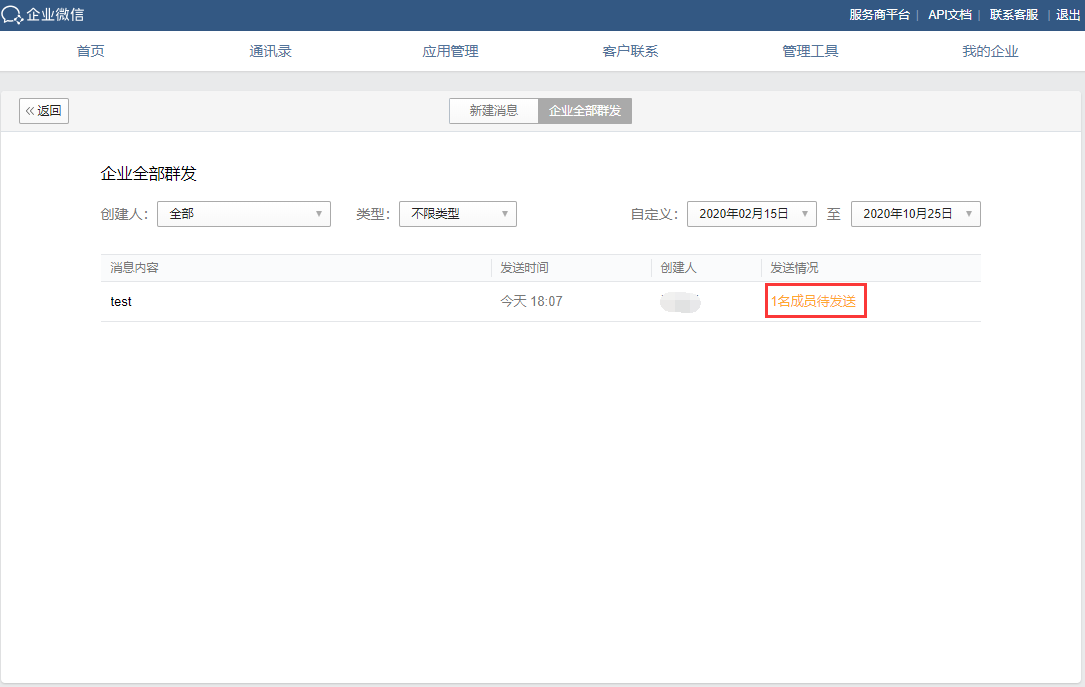The width and height of the screenshot is (1085, 687).
Task: Switch to 应用管理 in the top menu
Action: [450, 51]
